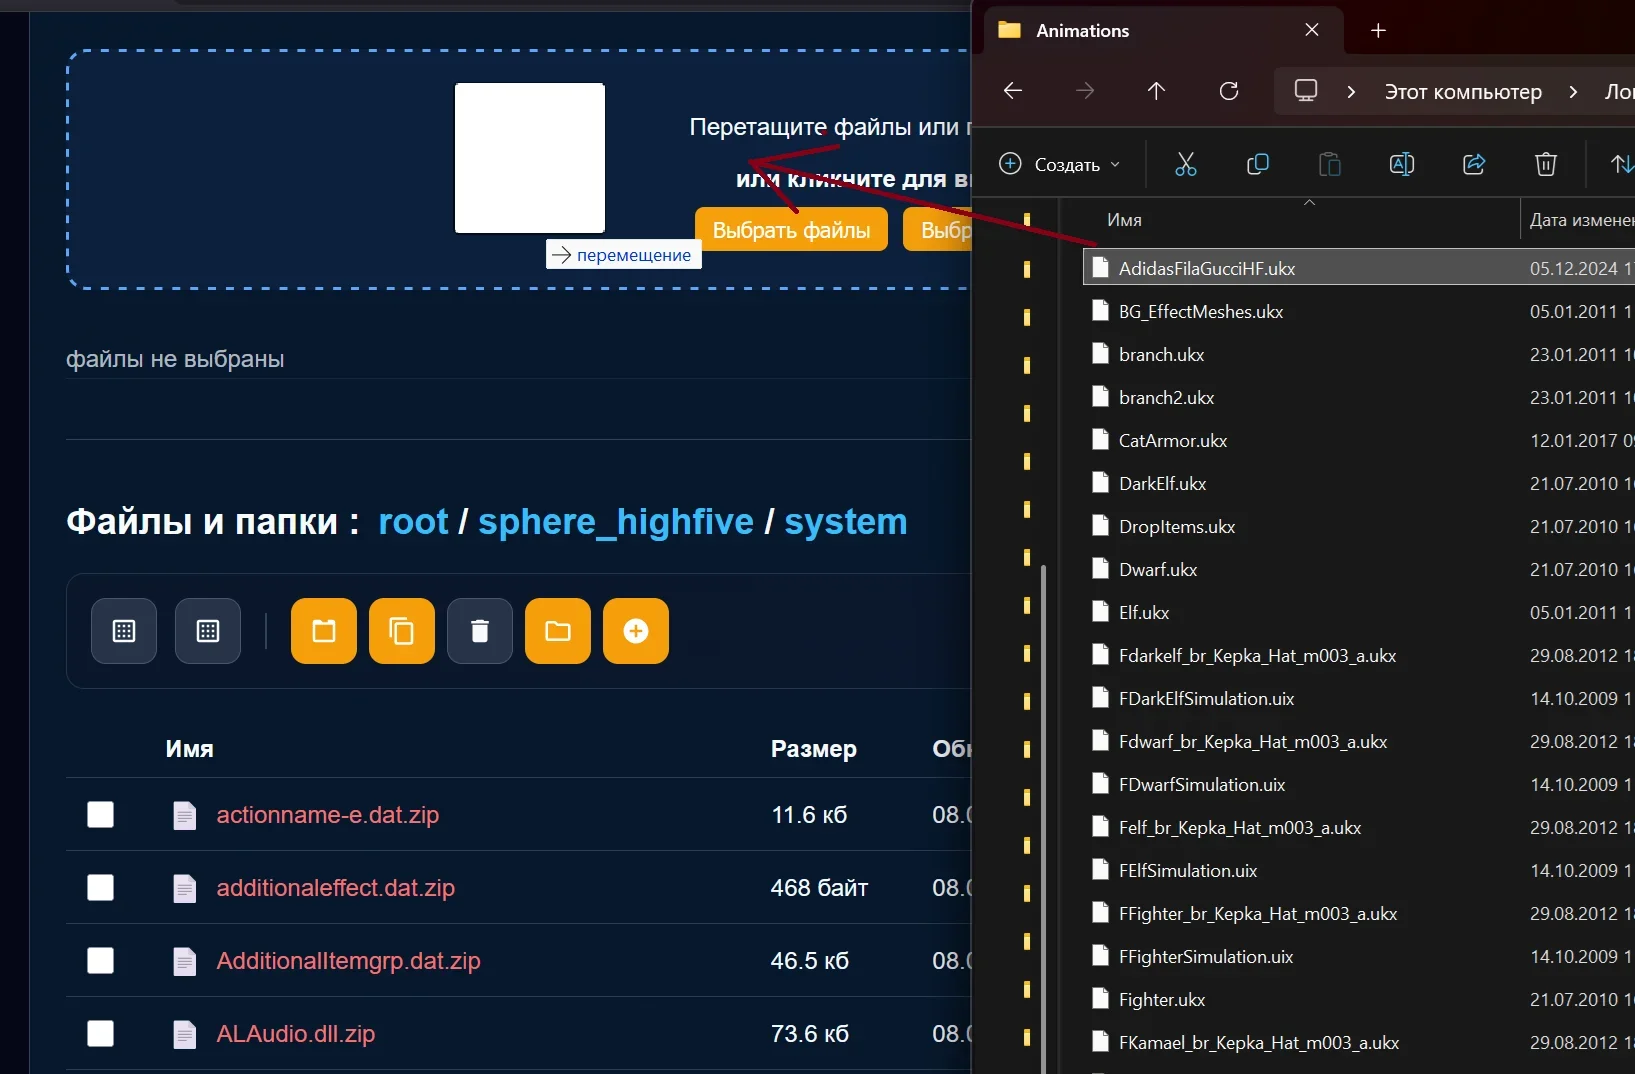Click the Share icon in Explorer toolbar
The height and width of the screenshot is (1074, 1635).
(1474, 164)
